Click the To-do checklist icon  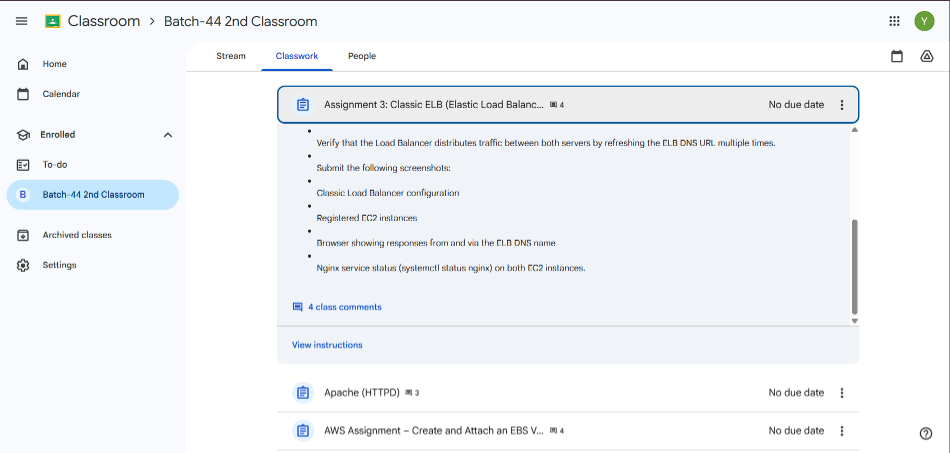(x=23, y=165)
